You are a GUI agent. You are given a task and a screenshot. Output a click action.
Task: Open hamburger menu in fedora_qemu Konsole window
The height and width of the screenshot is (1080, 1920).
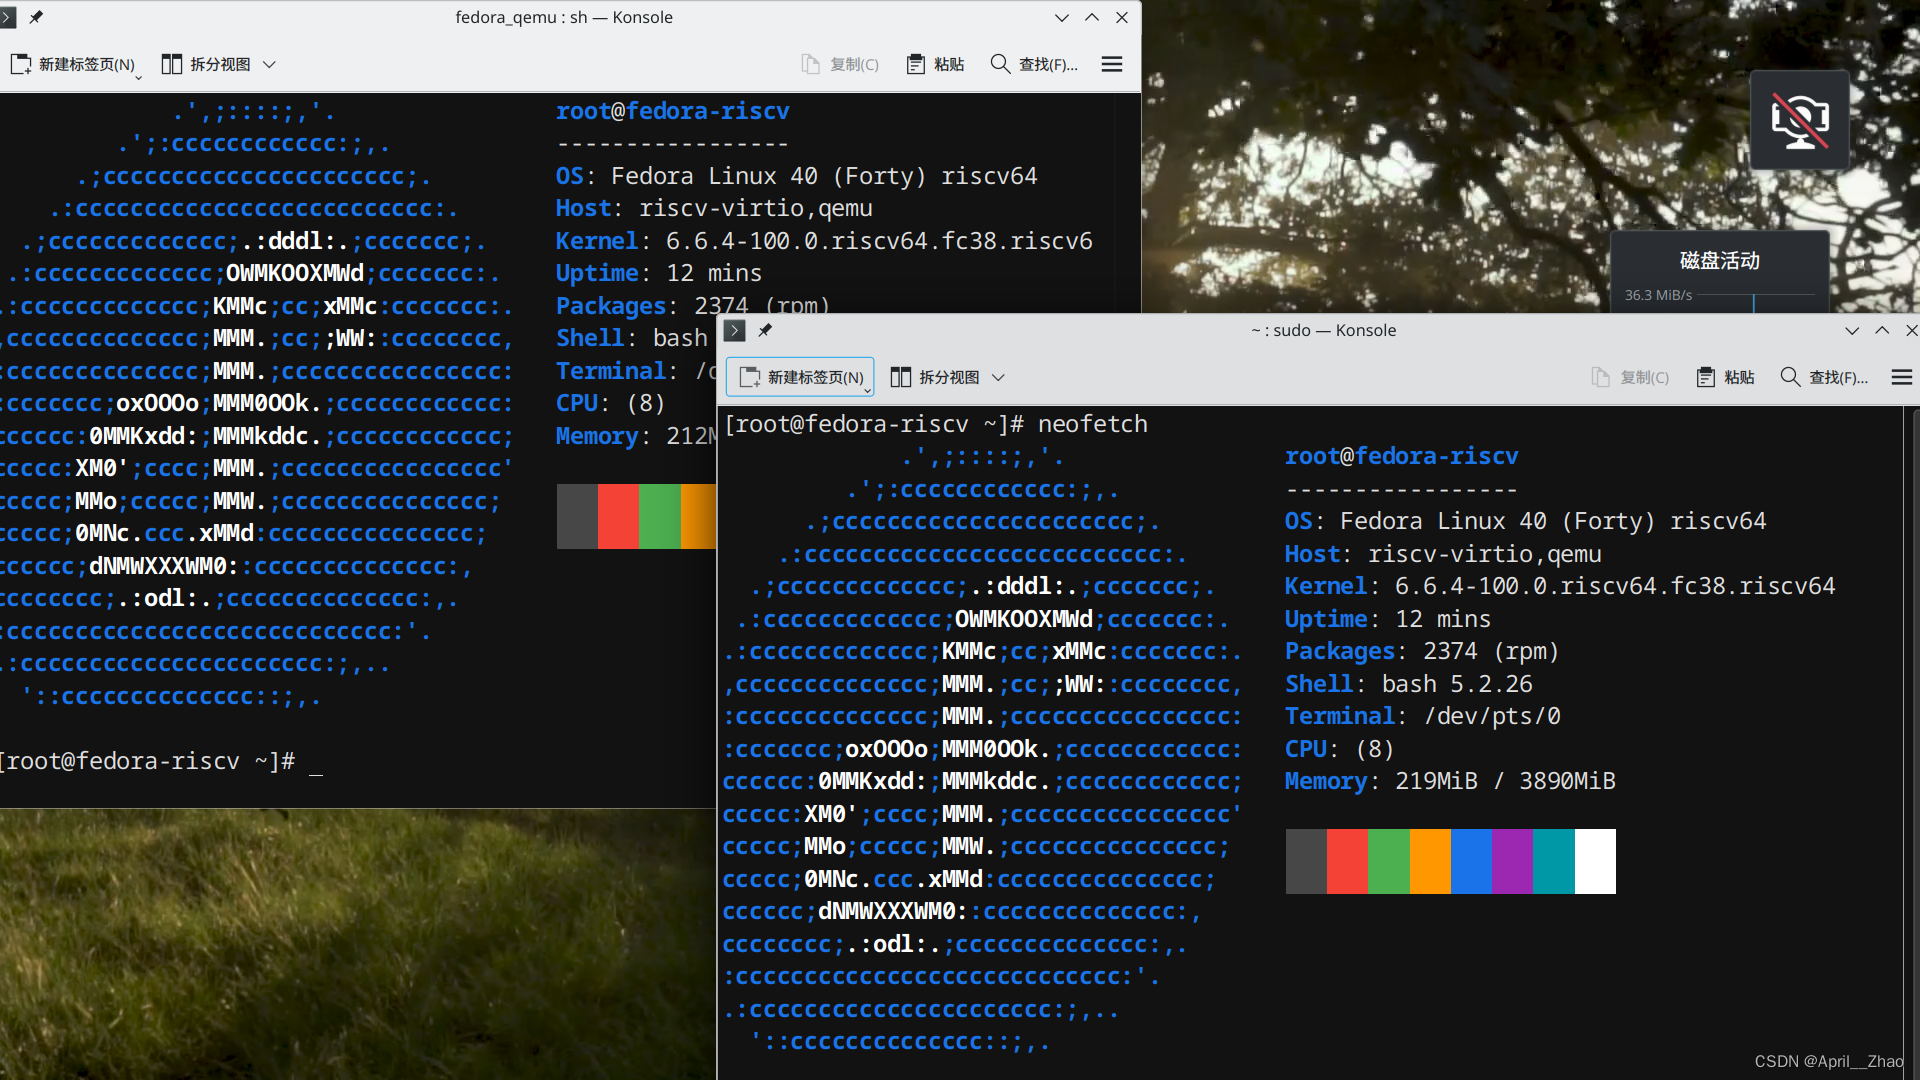pos(1111,64)
